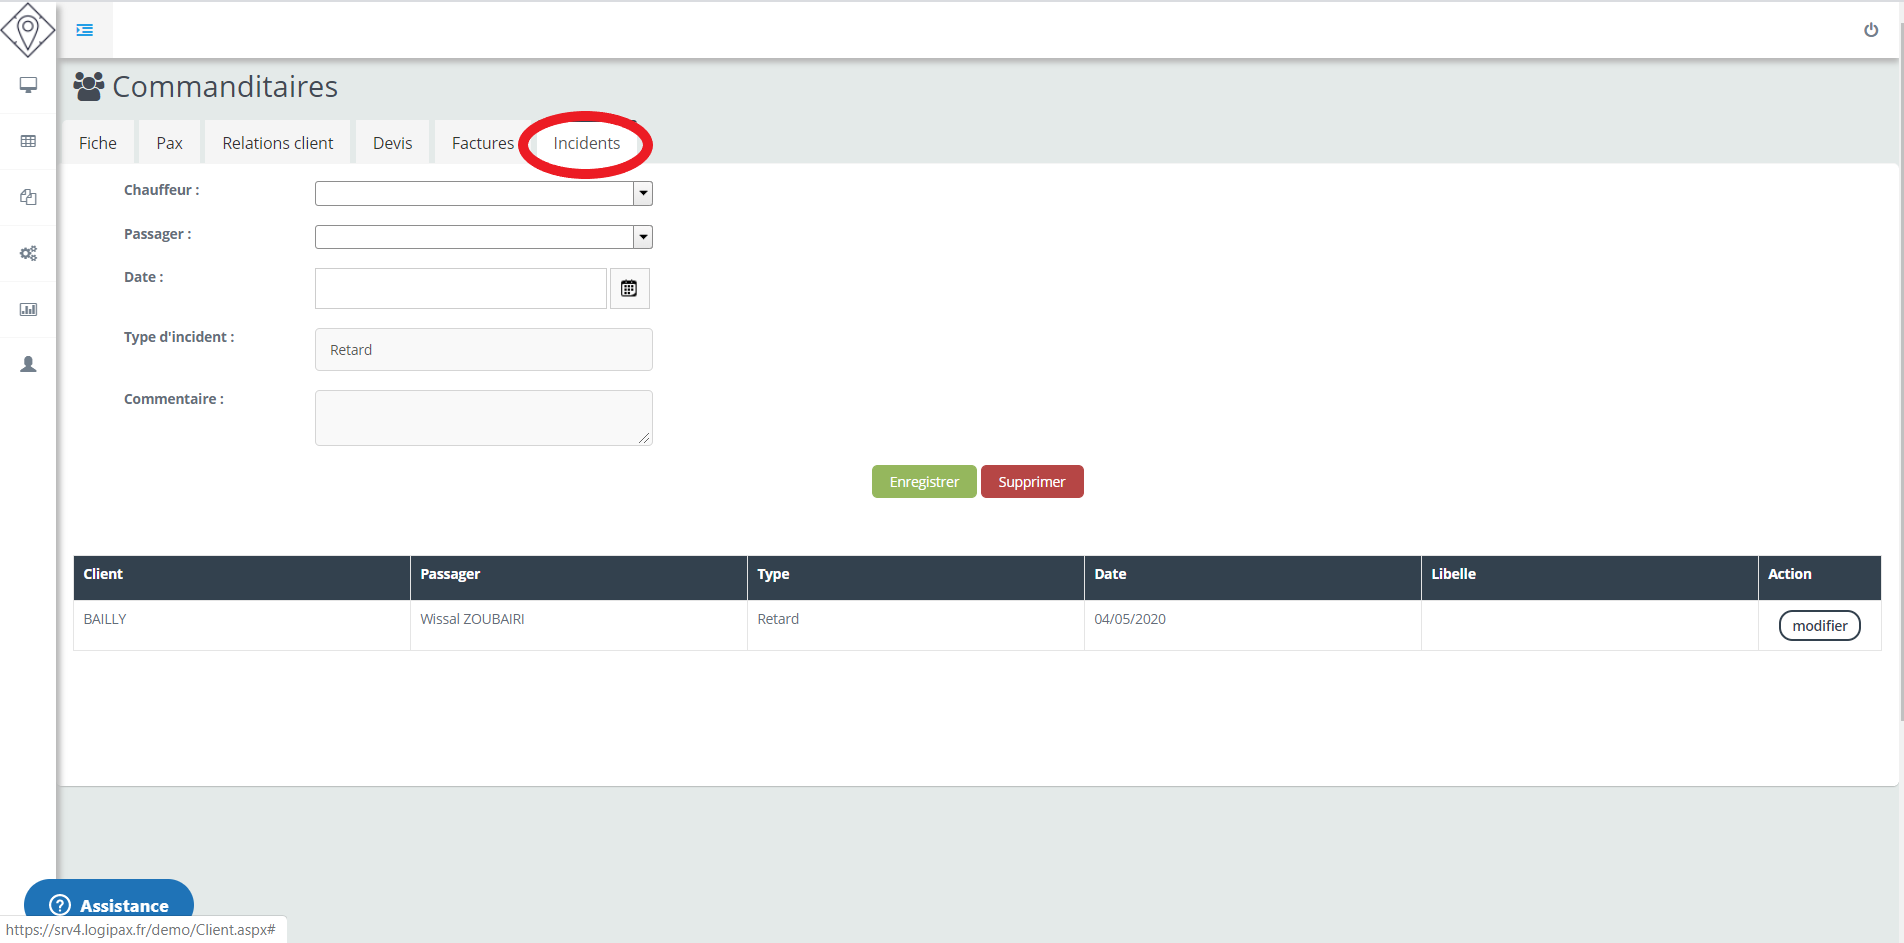Expand the Chauffeur dropdown
The height and width of the screenshot is (943, 1904).
tap(643, 193)
